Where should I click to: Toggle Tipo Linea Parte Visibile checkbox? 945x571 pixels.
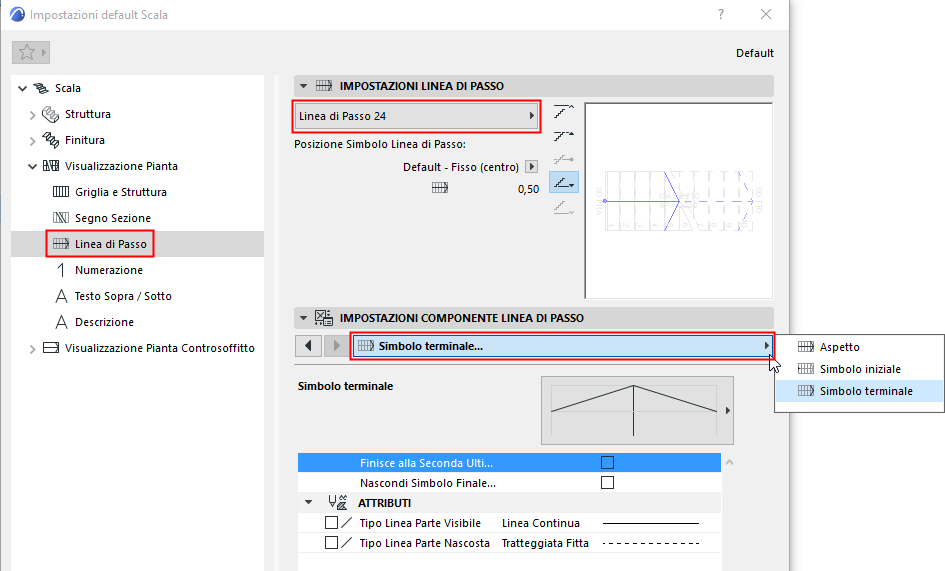pos(331,523)
